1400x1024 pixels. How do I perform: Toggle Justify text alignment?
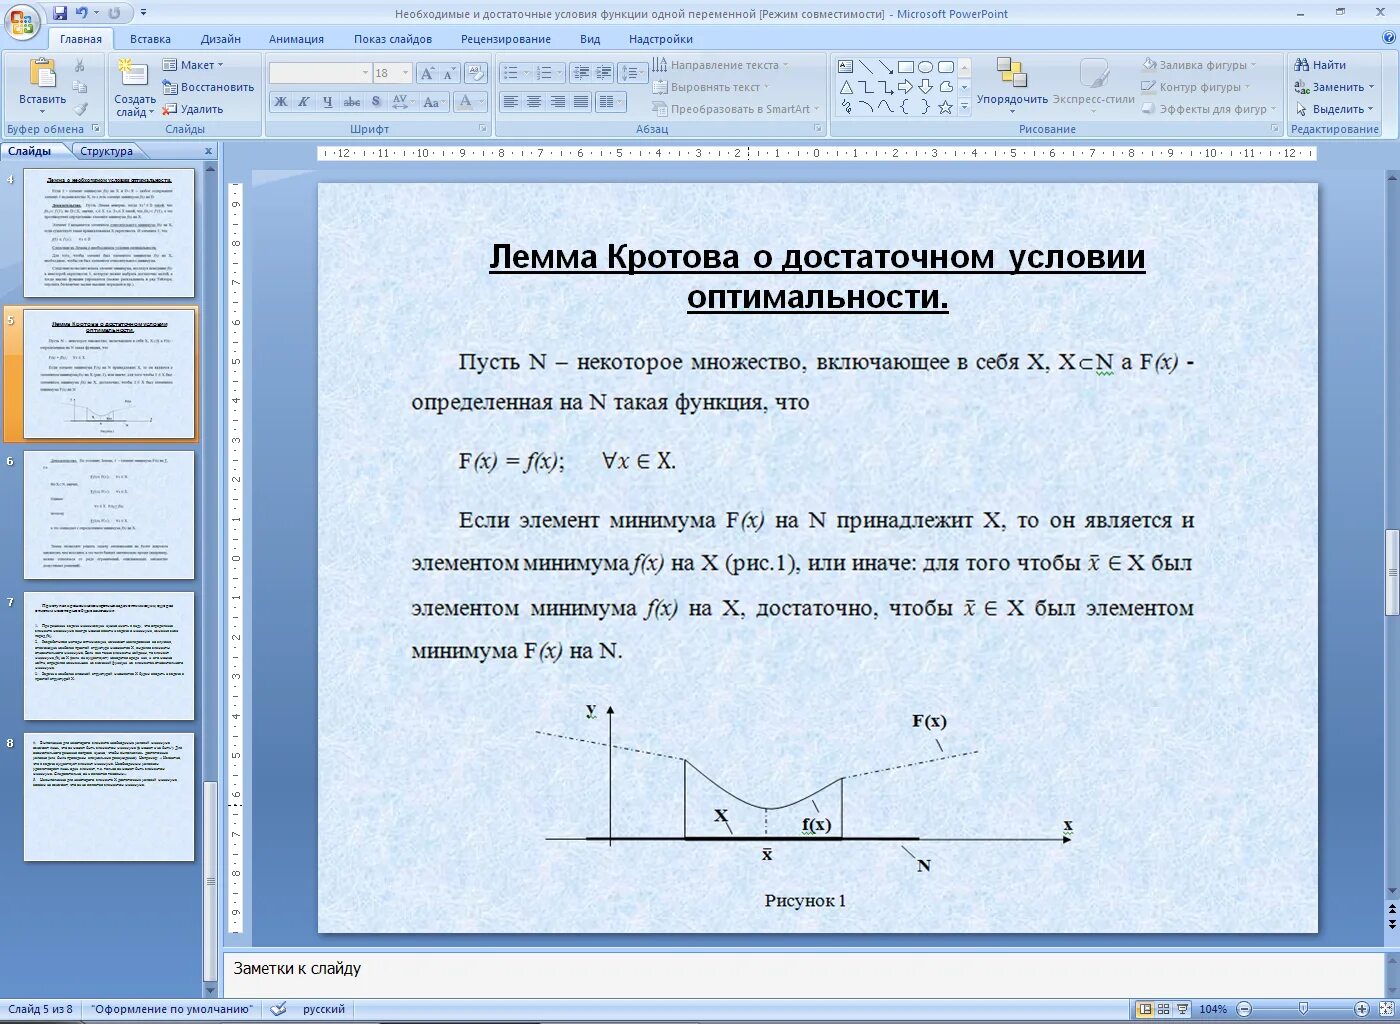[581, 102]
